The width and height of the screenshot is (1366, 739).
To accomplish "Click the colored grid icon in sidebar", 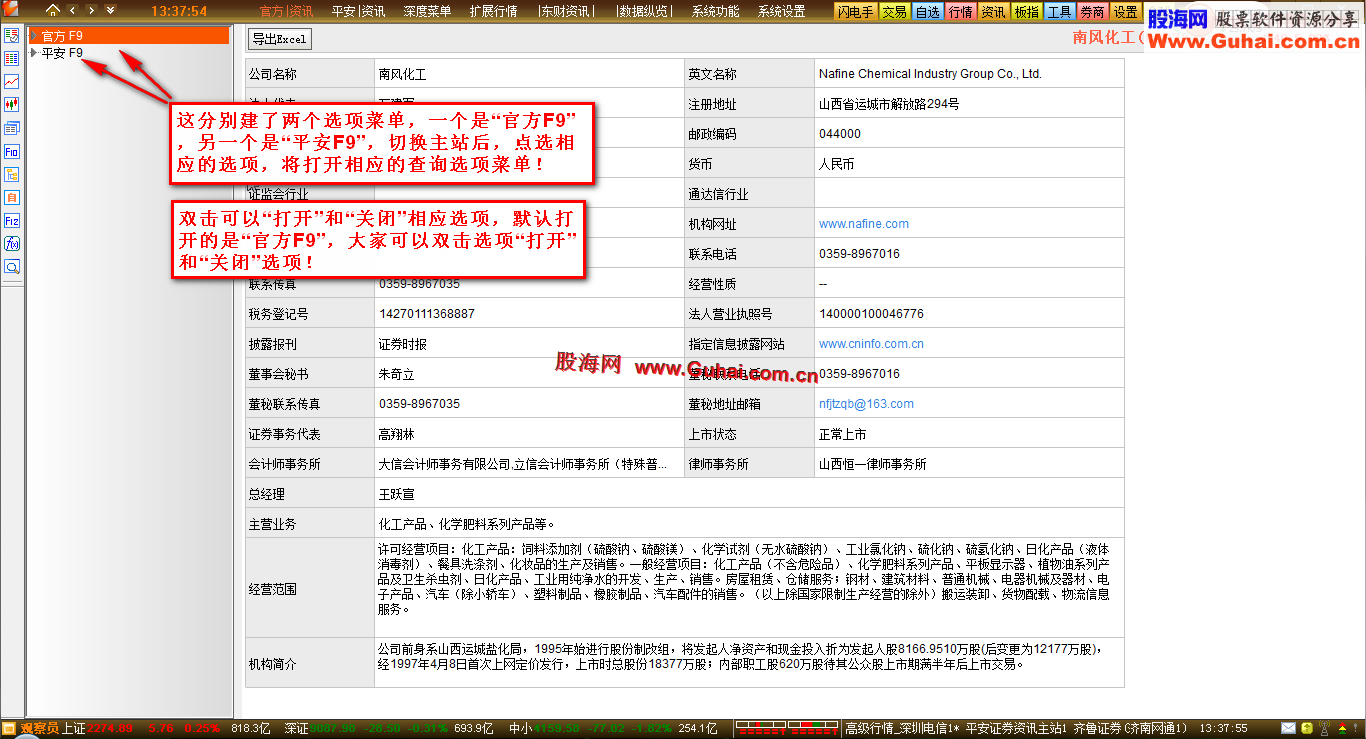I will [12, 59].
